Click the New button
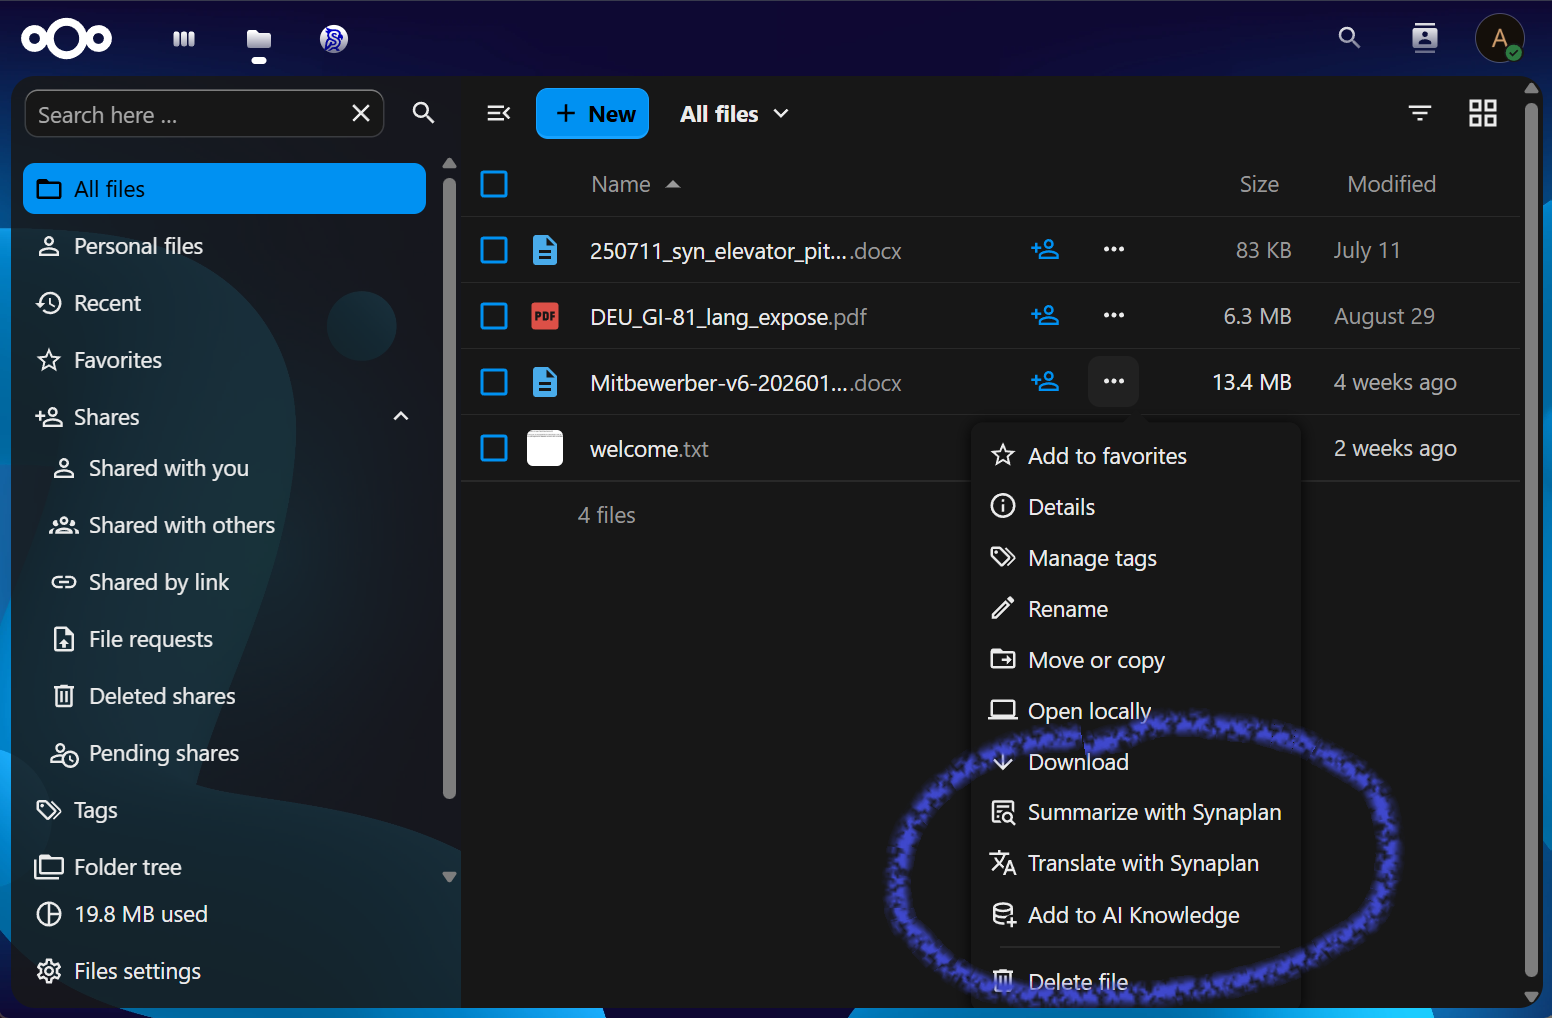Viewport: 1552px width, 1018px height. click(593, 114)
